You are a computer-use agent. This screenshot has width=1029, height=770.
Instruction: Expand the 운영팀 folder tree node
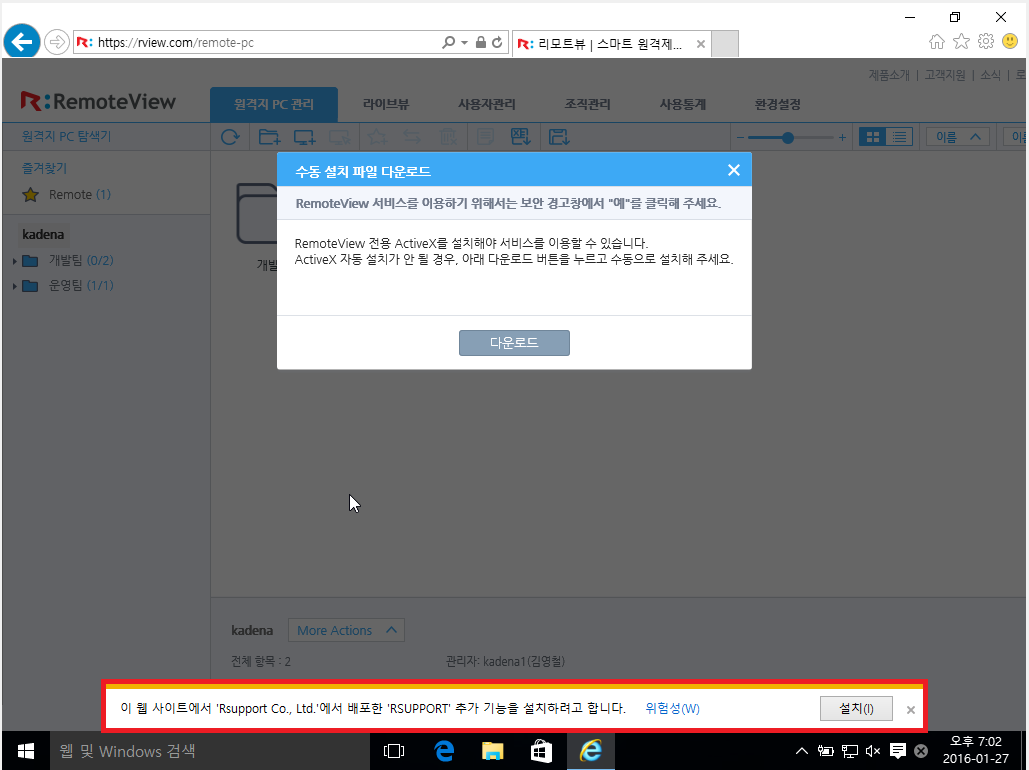tap(14, 286)
